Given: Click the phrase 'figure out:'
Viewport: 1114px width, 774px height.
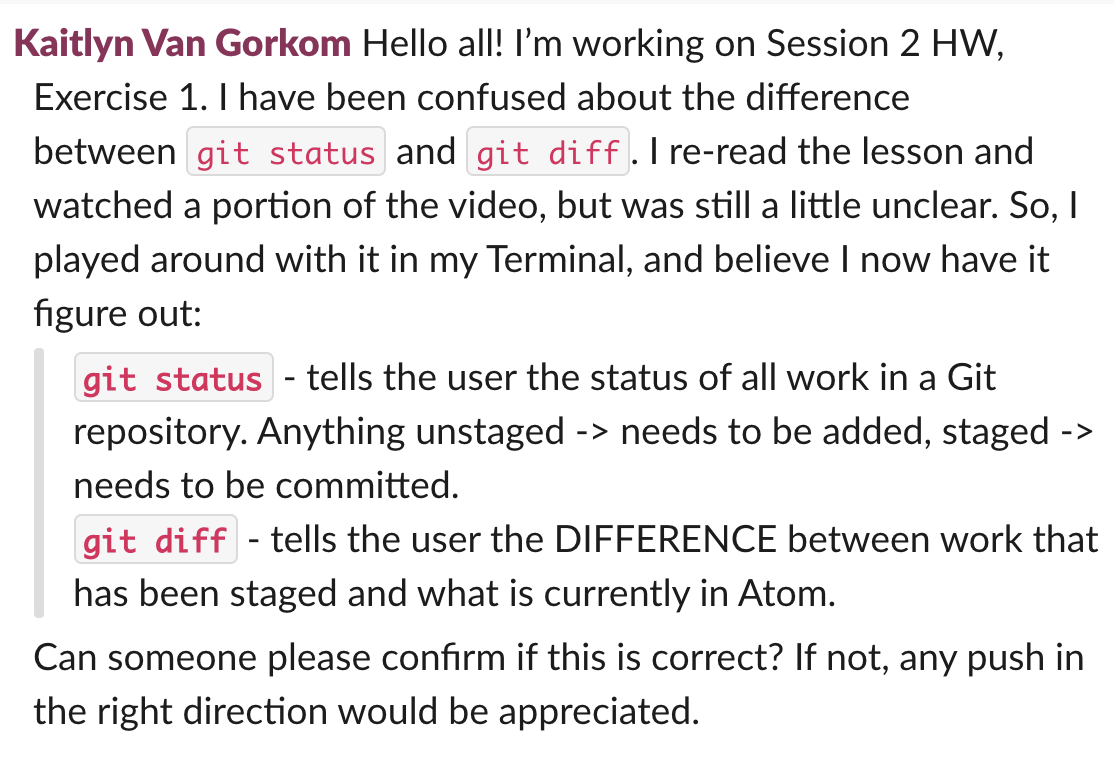Looking at the screenshot, I should (x=117, y=315).
